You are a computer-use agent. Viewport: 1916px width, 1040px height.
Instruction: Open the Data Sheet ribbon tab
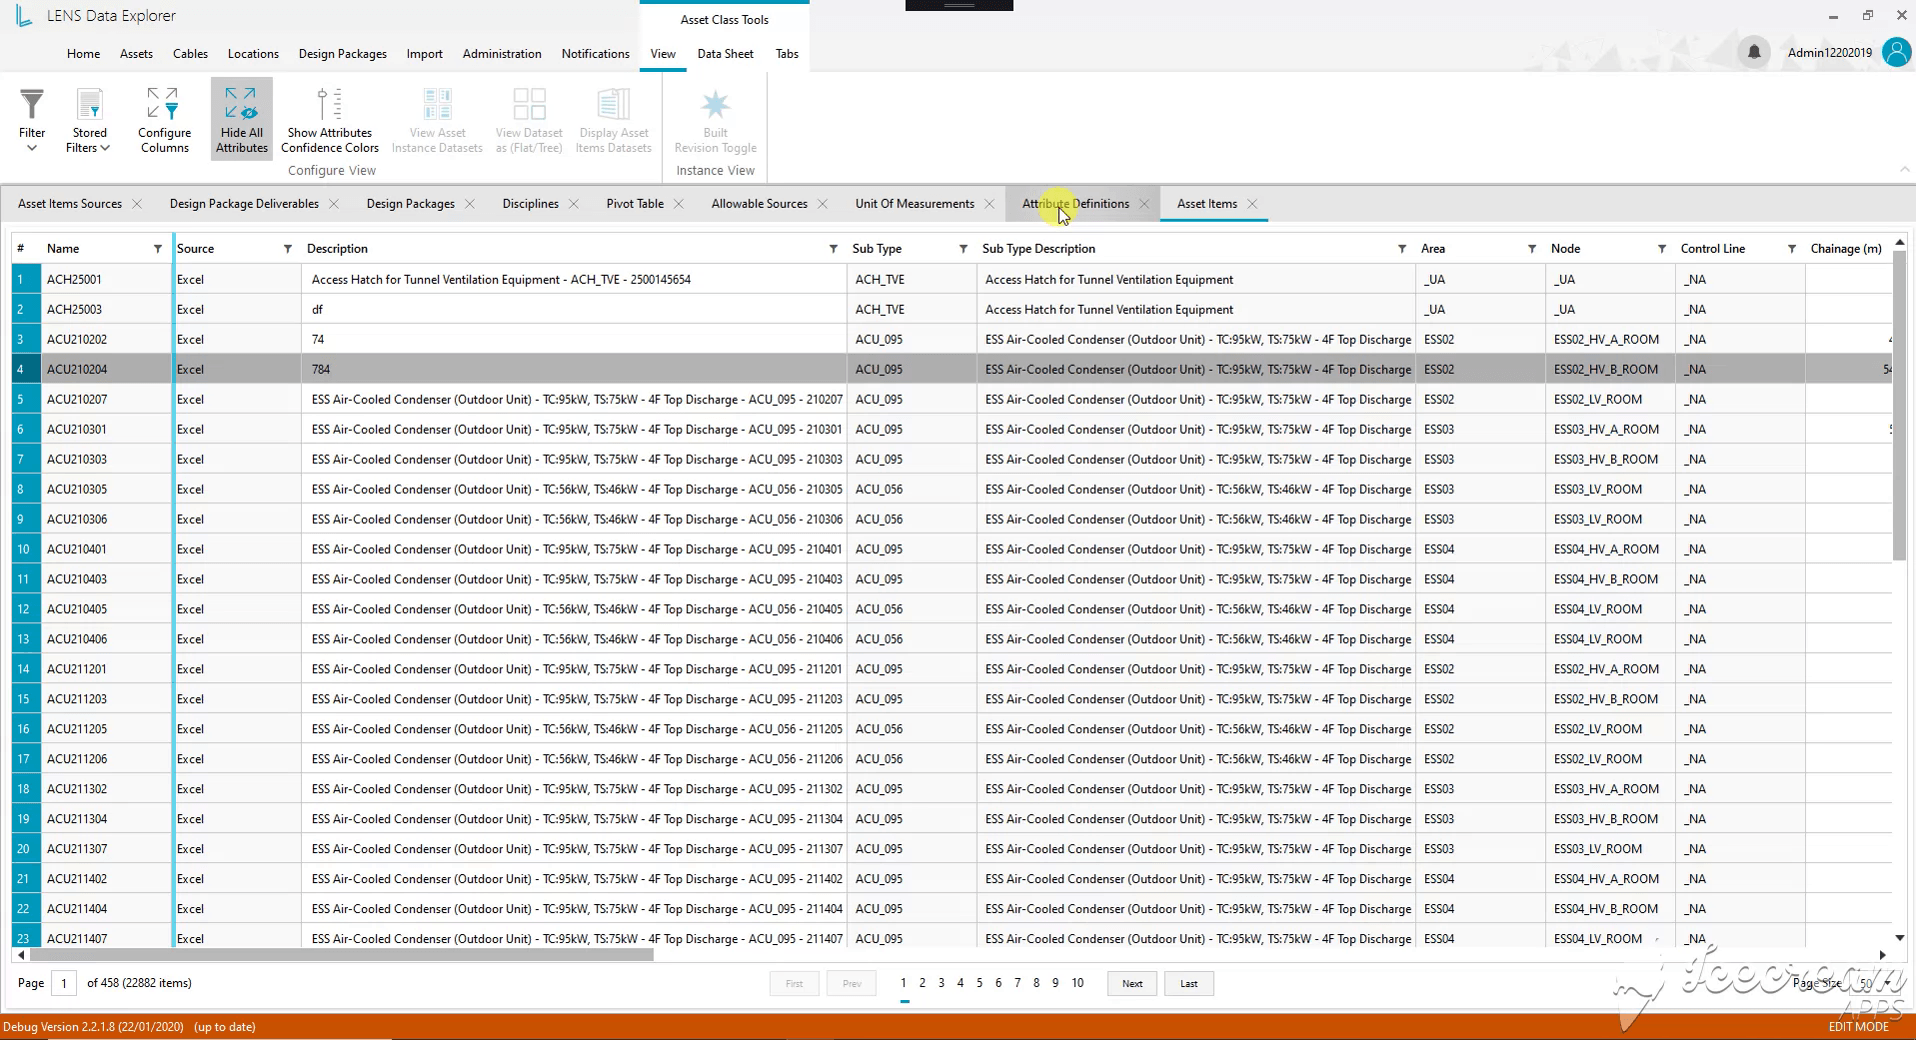(x=725, y=54)
